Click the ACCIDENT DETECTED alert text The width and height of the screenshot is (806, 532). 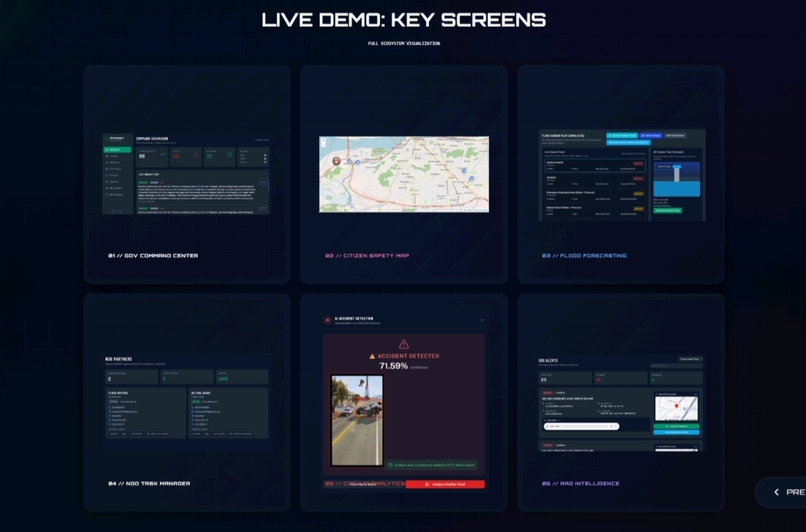(x=408, y=356)
